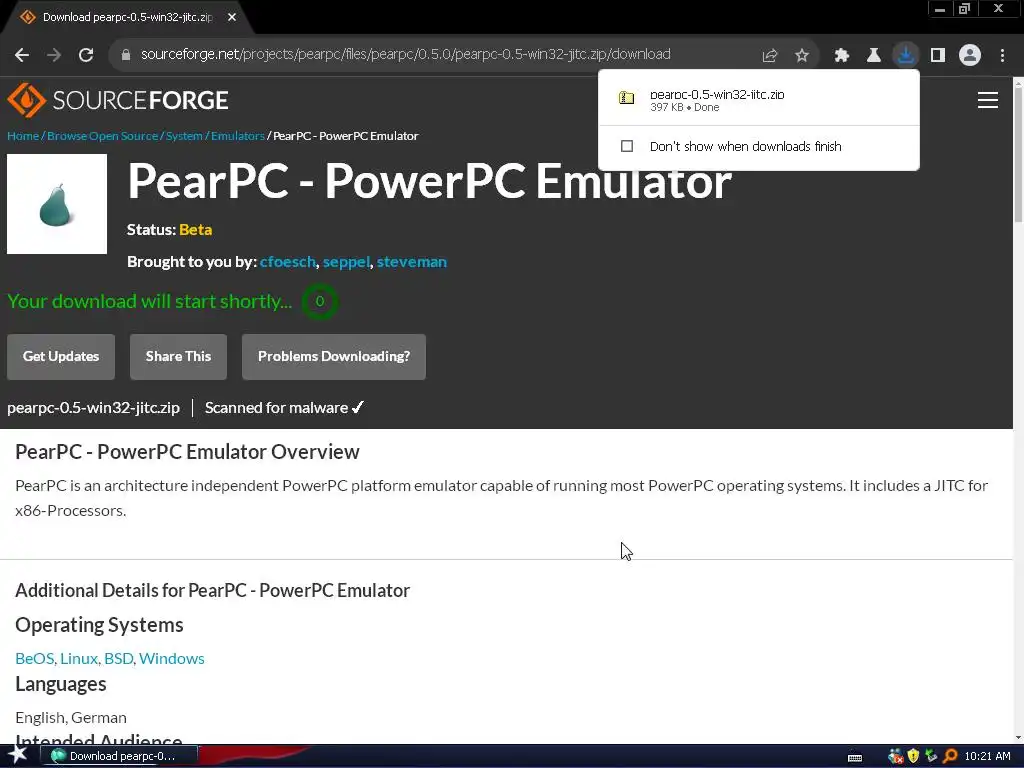
Task: Click the 10:21 AM taskbar clock
Action: (987, 756)
